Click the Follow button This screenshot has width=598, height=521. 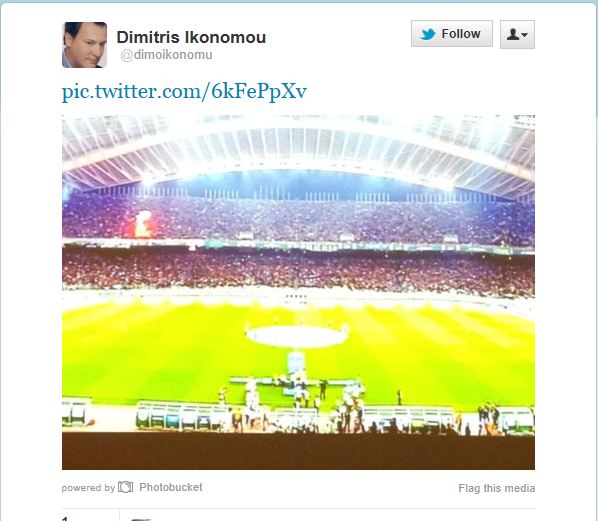click(x=452, y=34)
